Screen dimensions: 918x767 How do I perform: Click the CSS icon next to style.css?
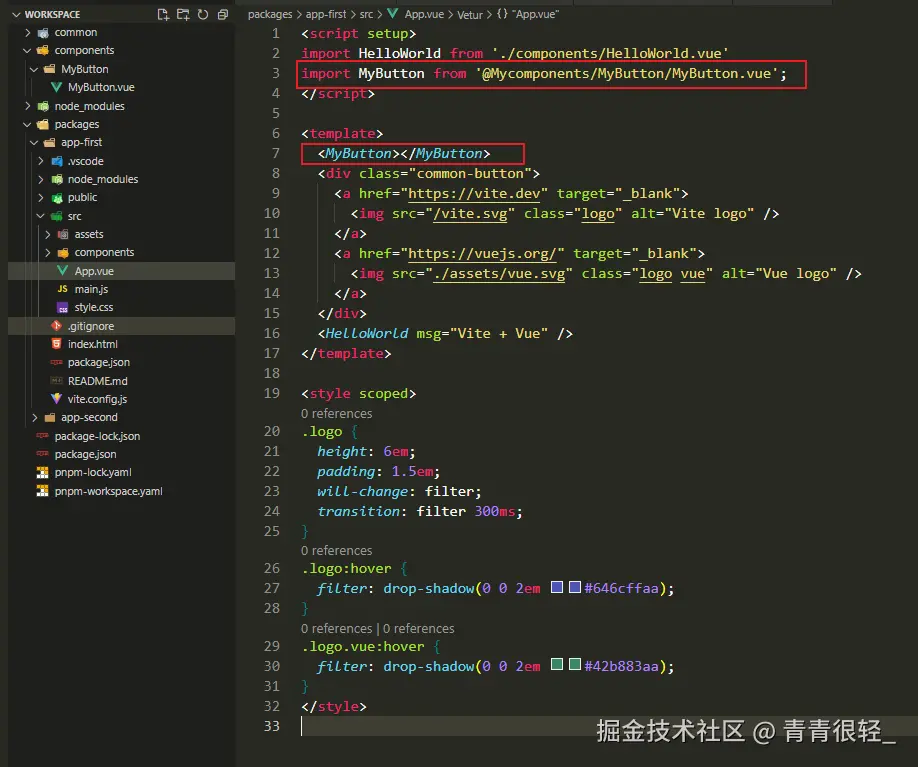tap(63, 307)
